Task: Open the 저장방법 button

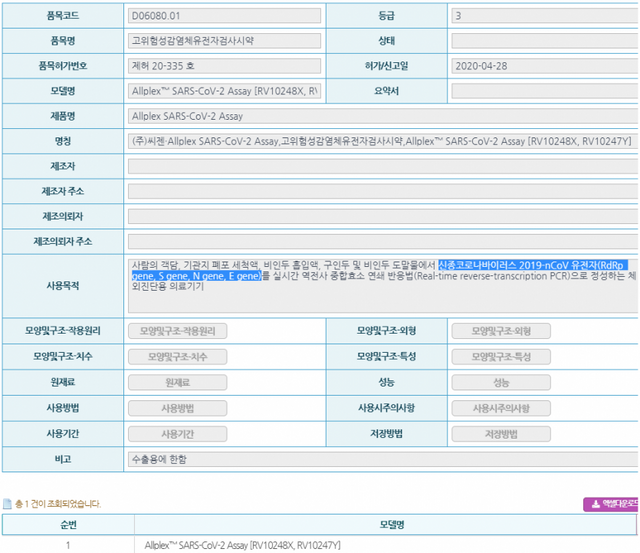Action: point(501,434)
